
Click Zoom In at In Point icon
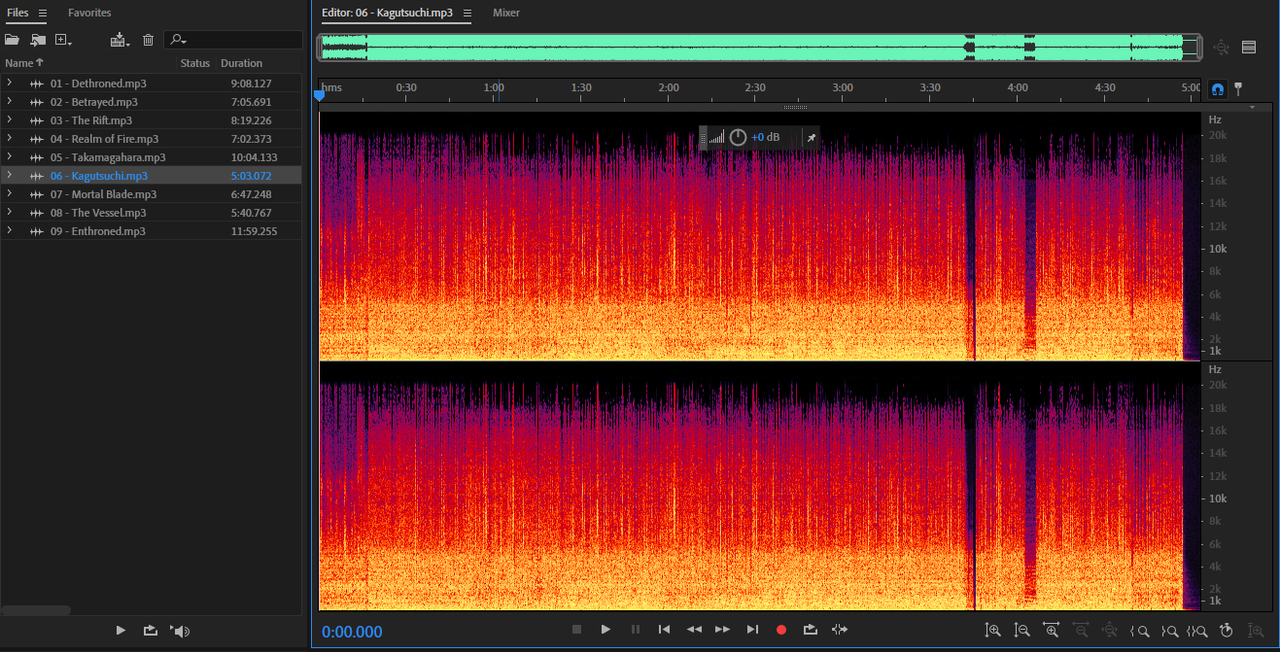pos(1139,631)
